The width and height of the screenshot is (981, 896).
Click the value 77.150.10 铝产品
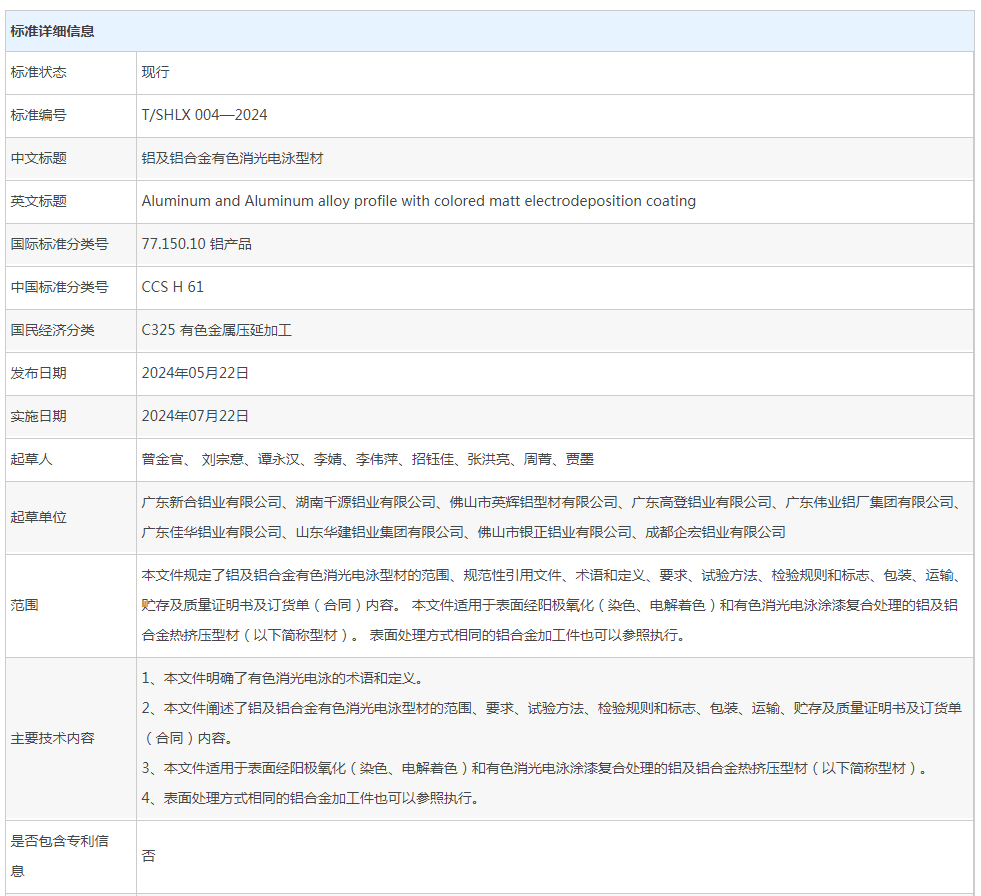[x=196, y=244]
